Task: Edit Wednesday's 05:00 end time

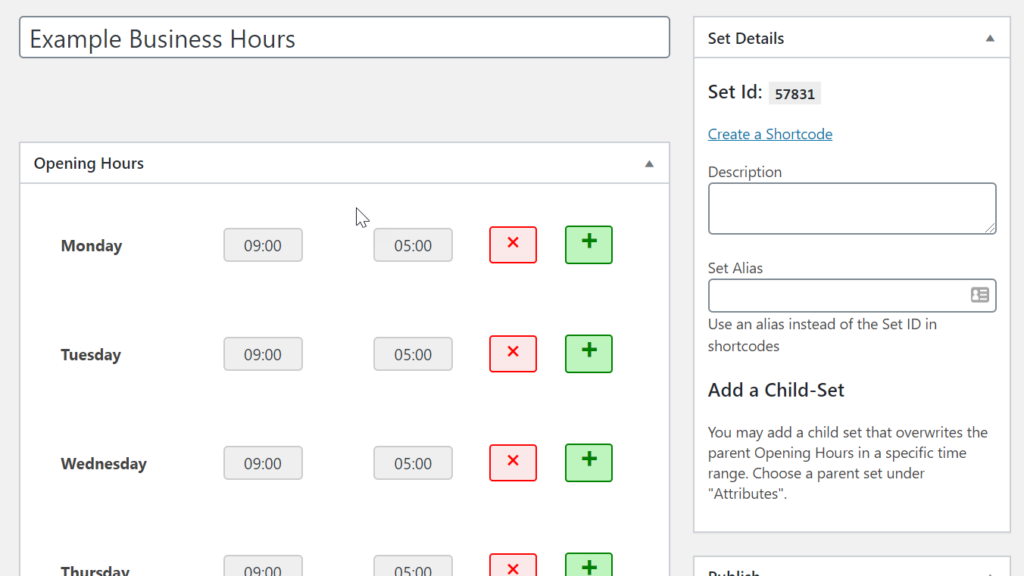Action: (x=413, y=463)
